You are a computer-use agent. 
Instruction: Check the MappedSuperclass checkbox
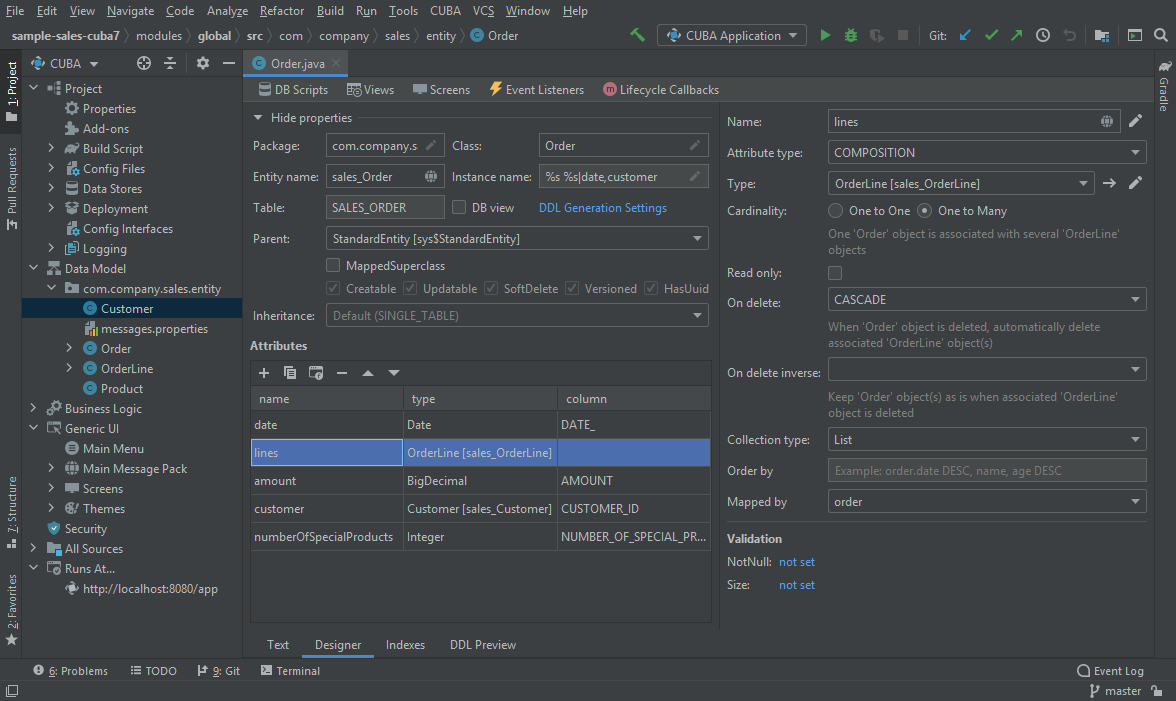(x=333, y=266)
